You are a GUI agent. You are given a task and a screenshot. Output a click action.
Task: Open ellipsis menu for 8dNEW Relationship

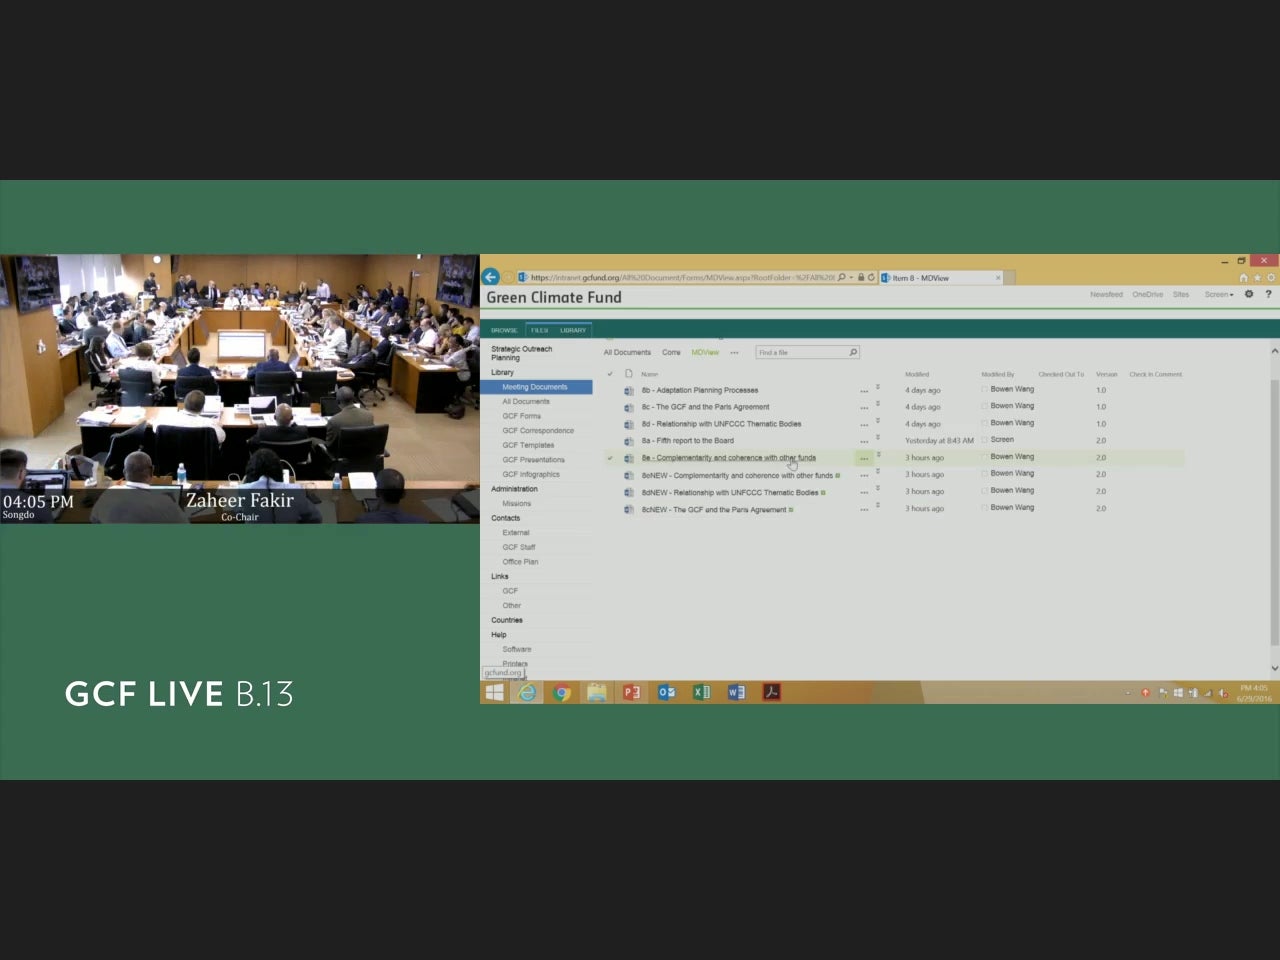coord(864,493)
